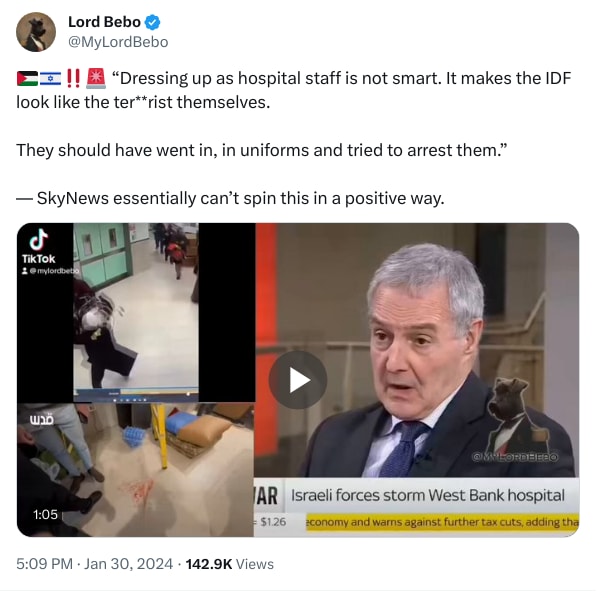Open the Lord Bebo display name
Screen dimensions: 611x591
104,22
